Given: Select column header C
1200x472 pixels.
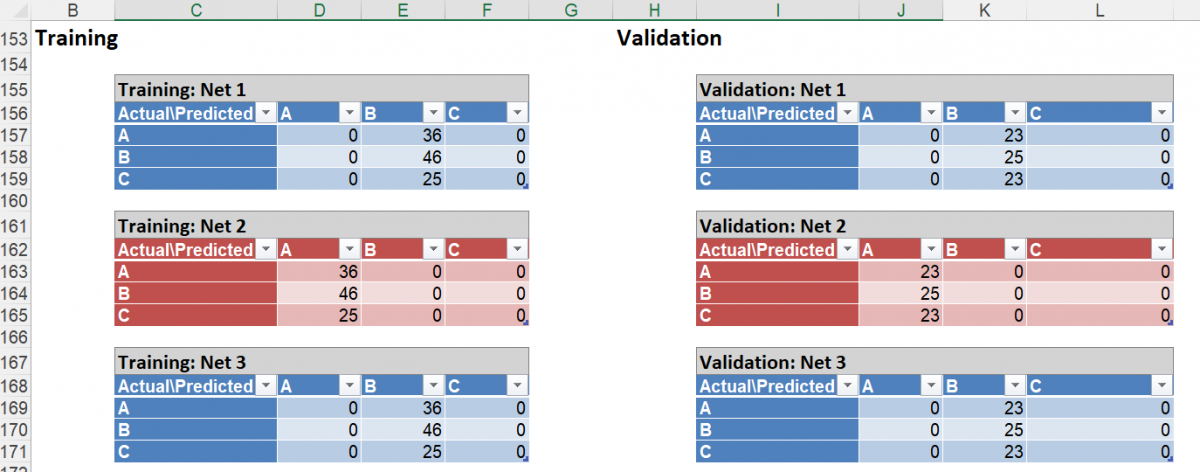Looking at the screenshot, I should 196,10.
